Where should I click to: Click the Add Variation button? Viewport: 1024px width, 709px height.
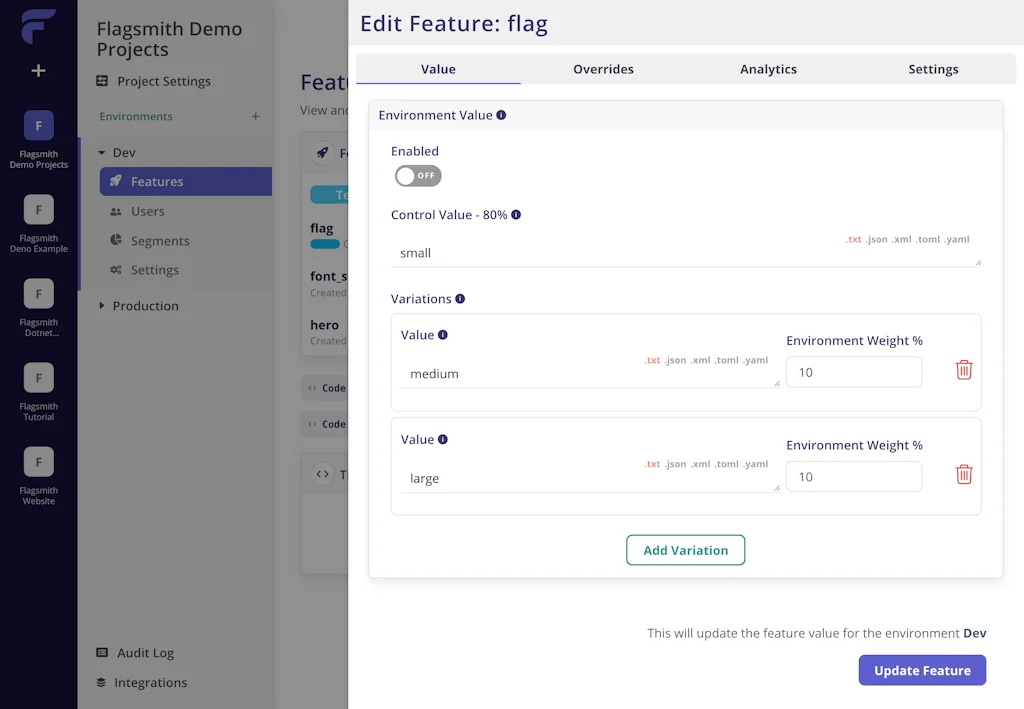pos(685,550)
